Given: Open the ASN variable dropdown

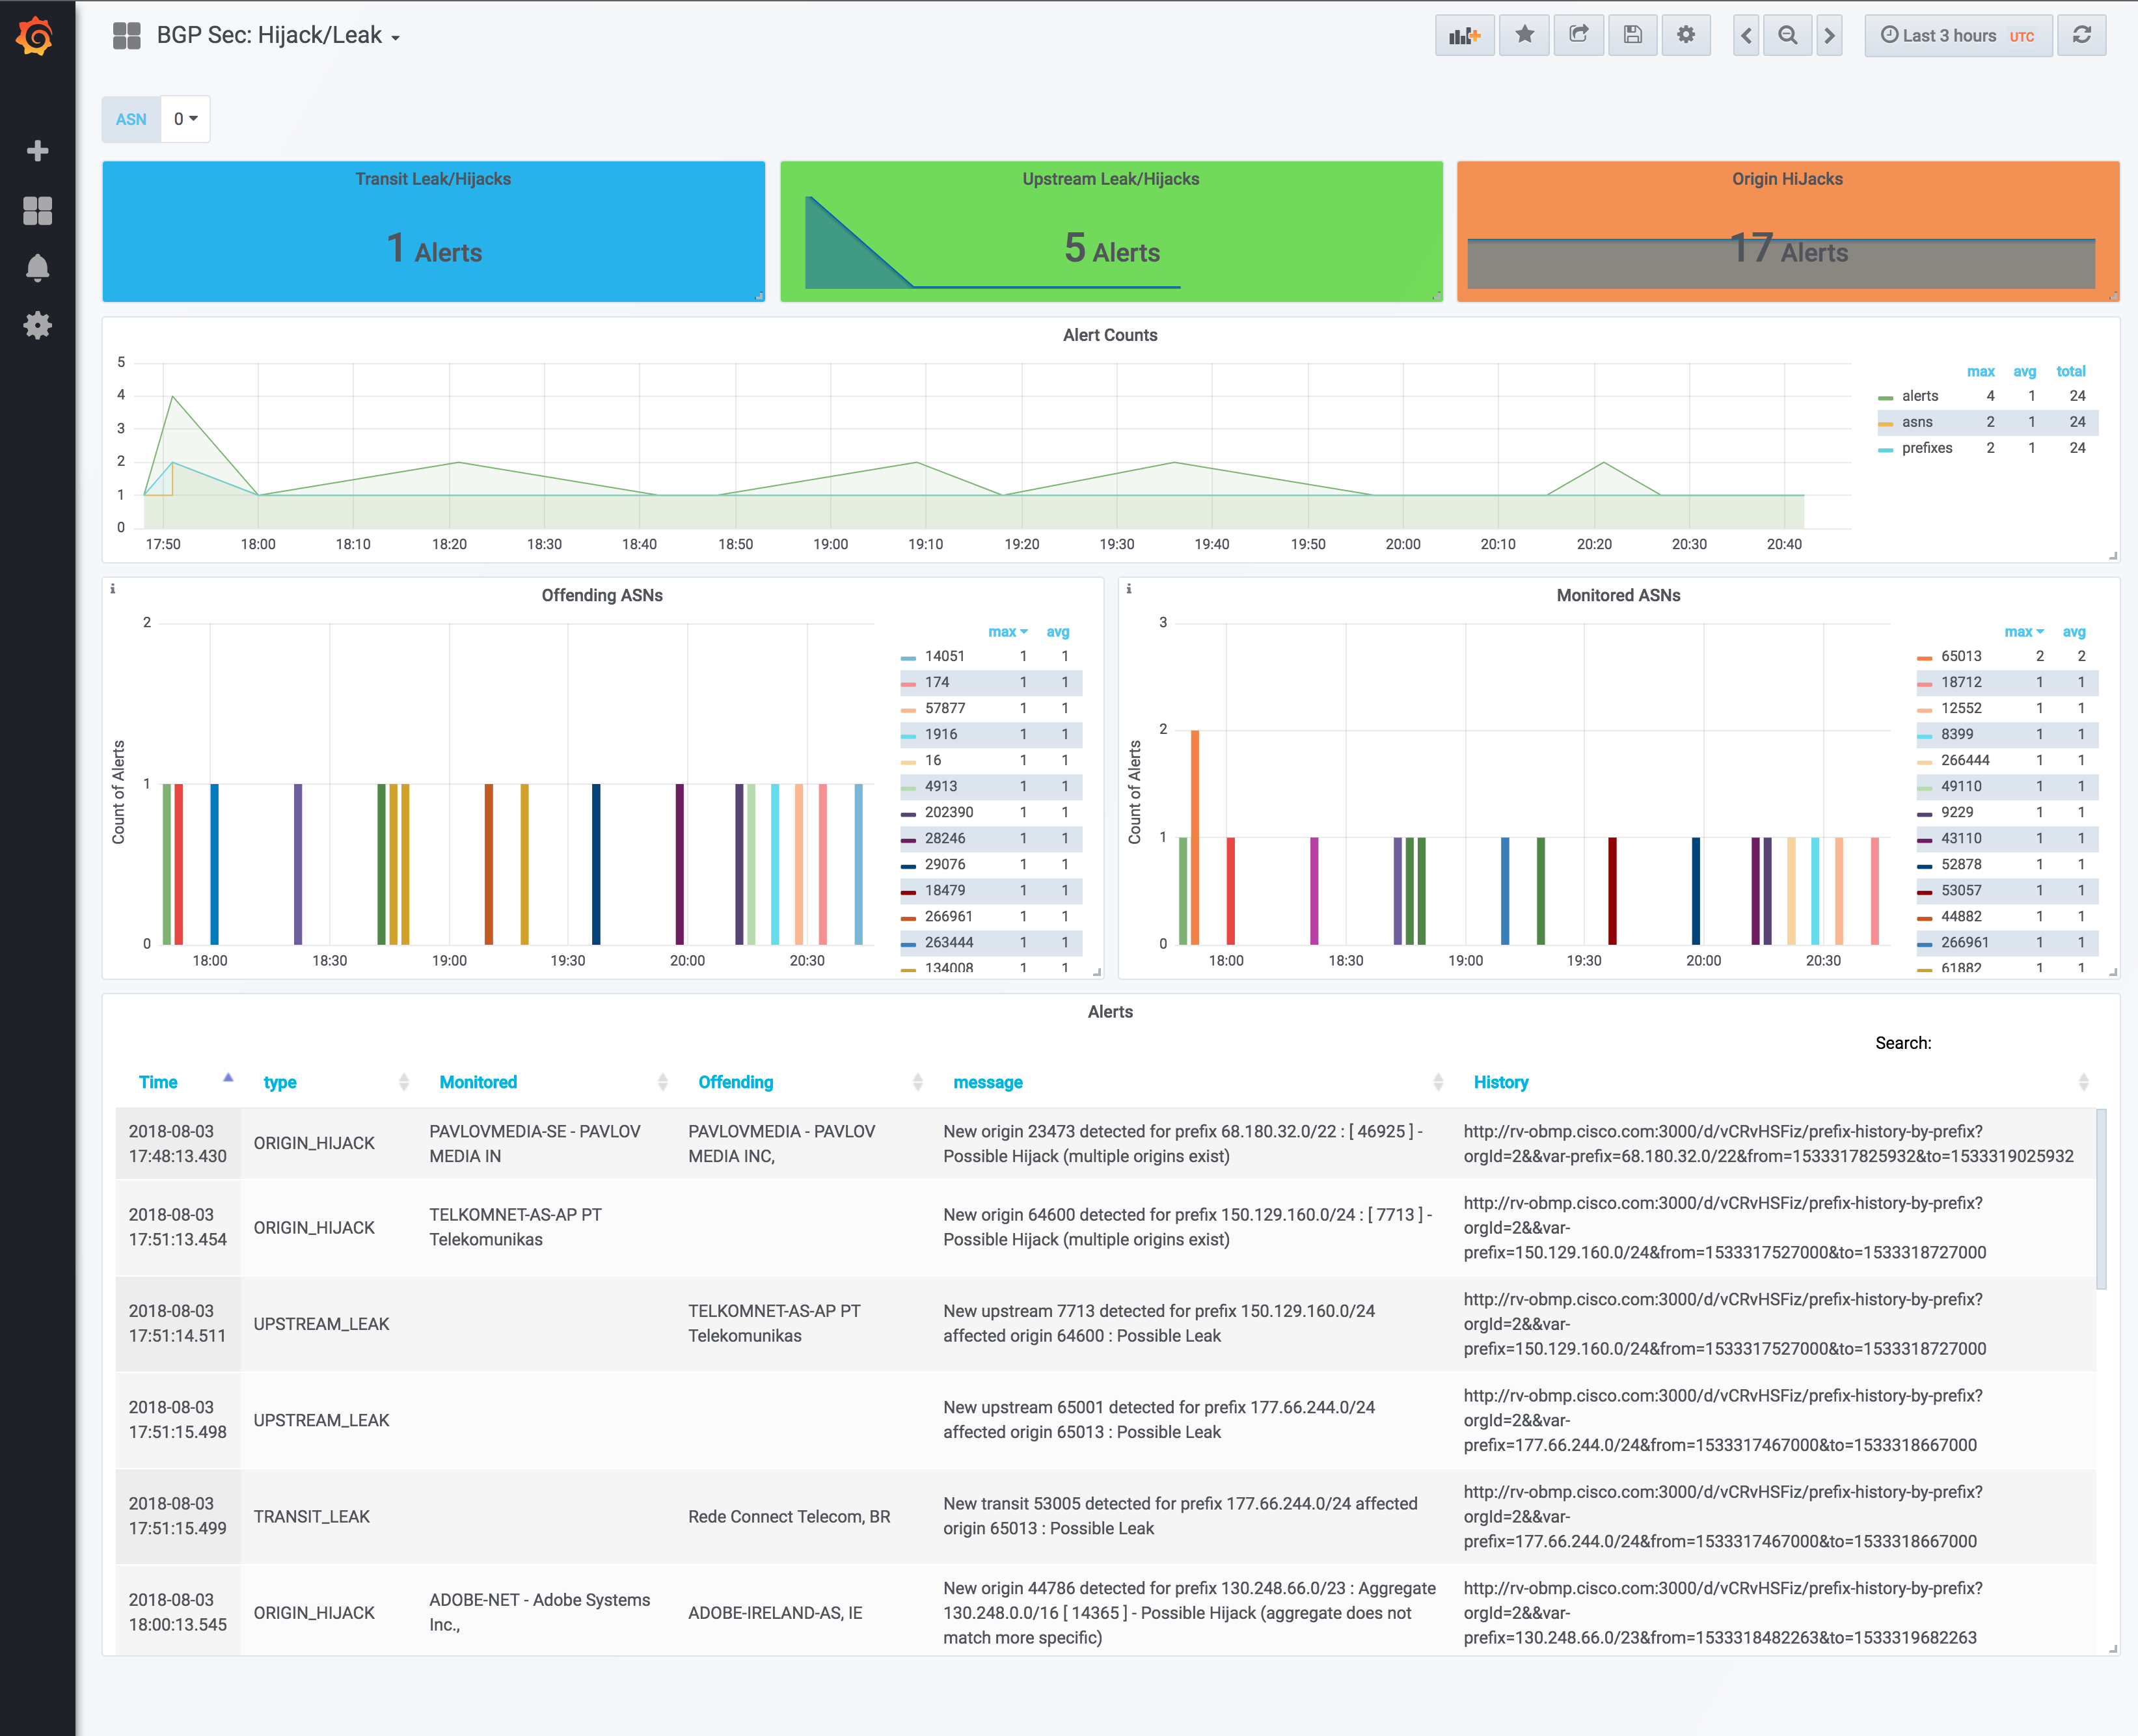Looking at the screenshot, I should pos(185,119).
